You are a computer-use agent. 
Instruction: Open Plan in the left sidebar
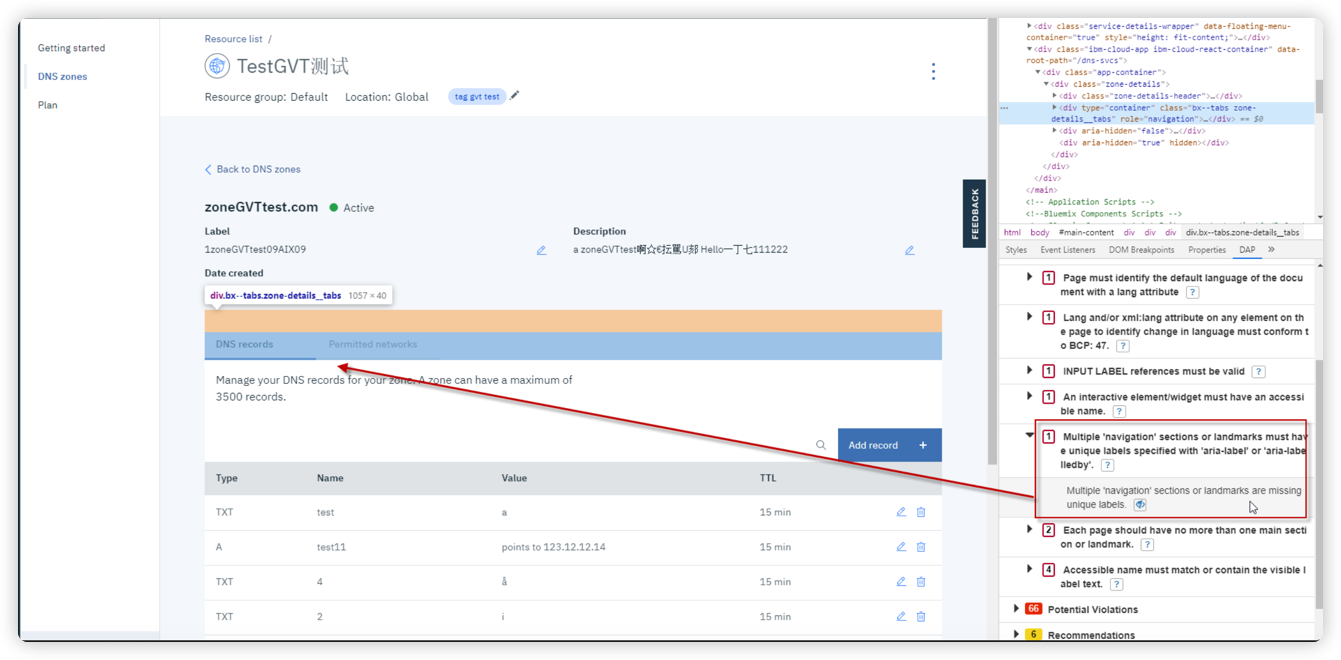tap(47, 105)
